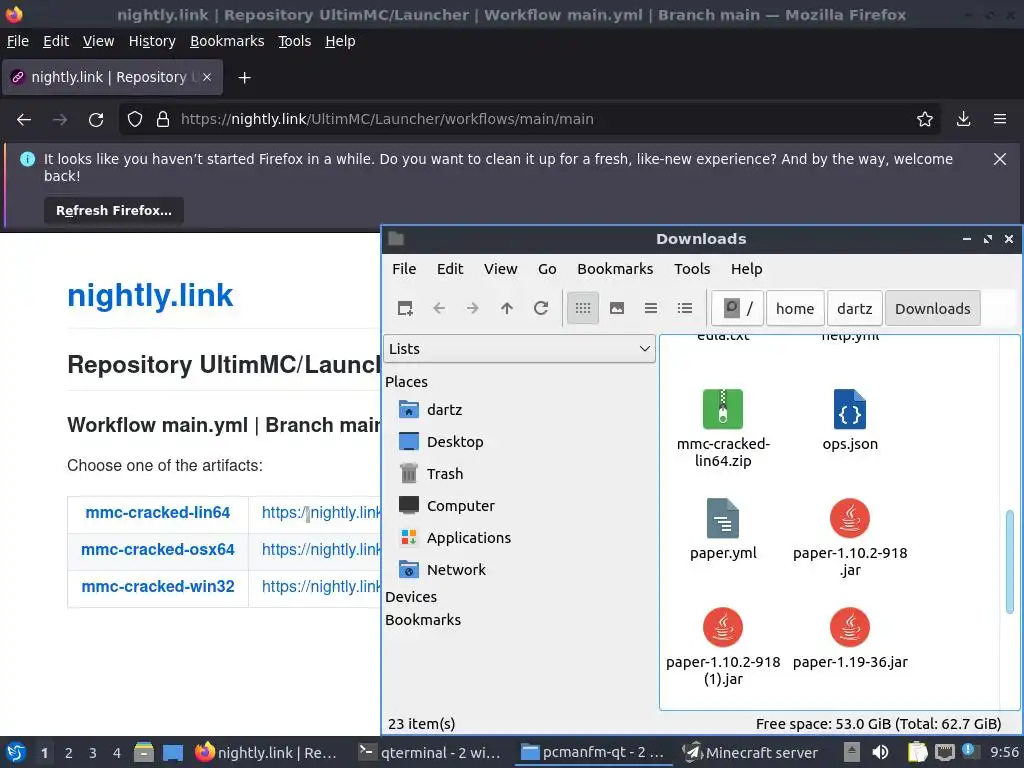Show site security lock info
The width and height of the screenshot is (1024, 768).
(163, 120)
